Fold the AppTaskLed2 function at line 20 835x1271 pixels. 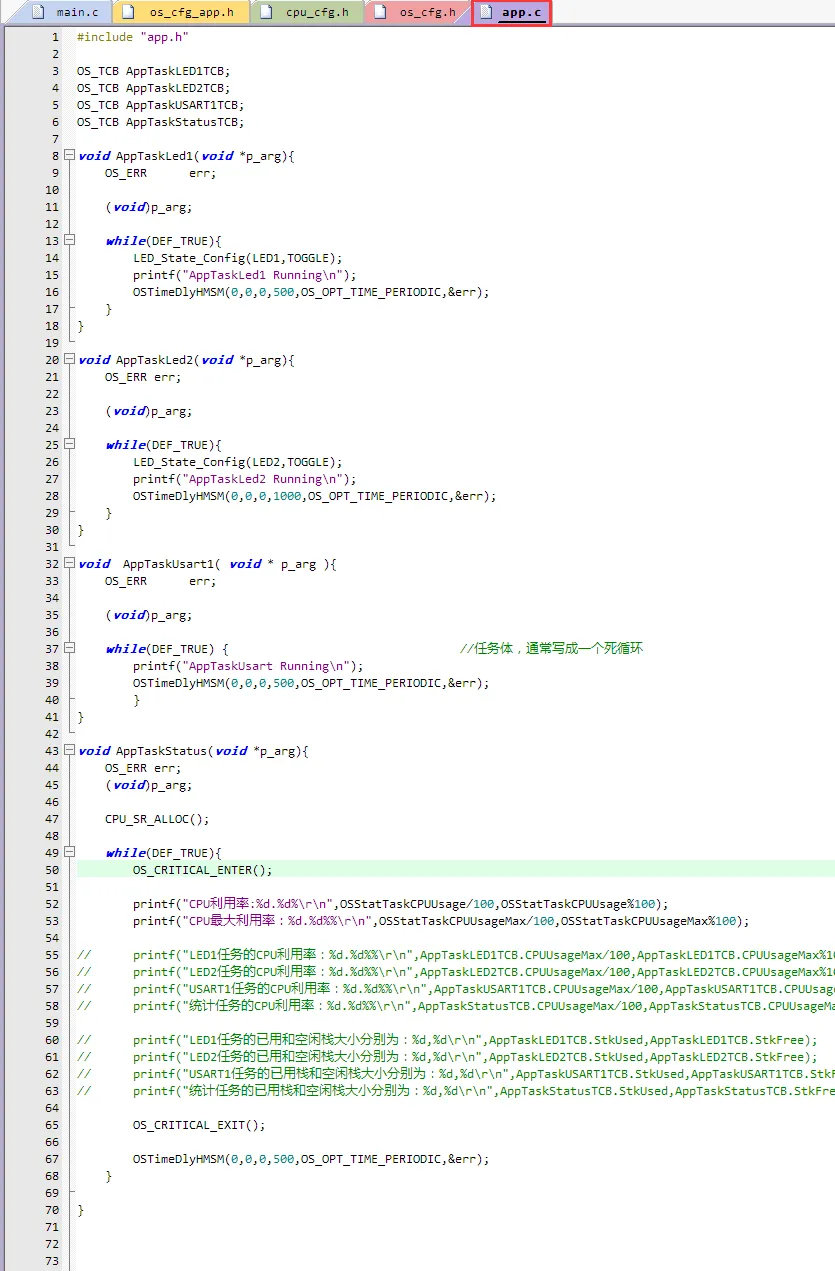coord(68,360)
